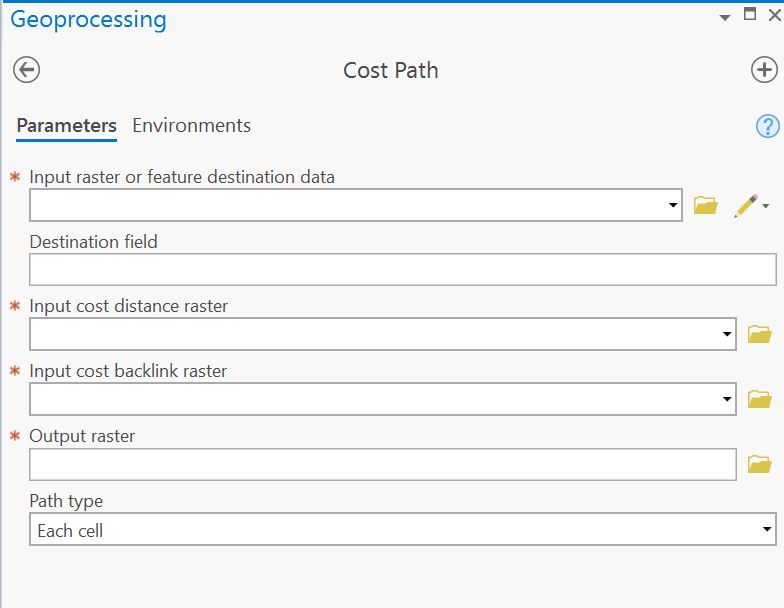
Task: Switch to the Environments tab
Action: tap(192, 126)
